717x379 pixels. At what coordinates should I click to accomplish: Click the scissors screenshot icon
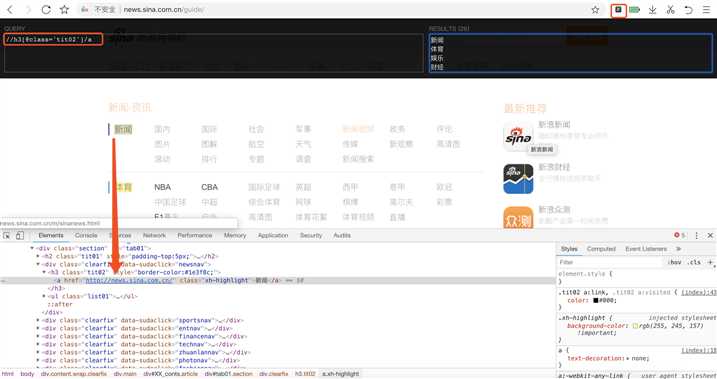(670, 10)
